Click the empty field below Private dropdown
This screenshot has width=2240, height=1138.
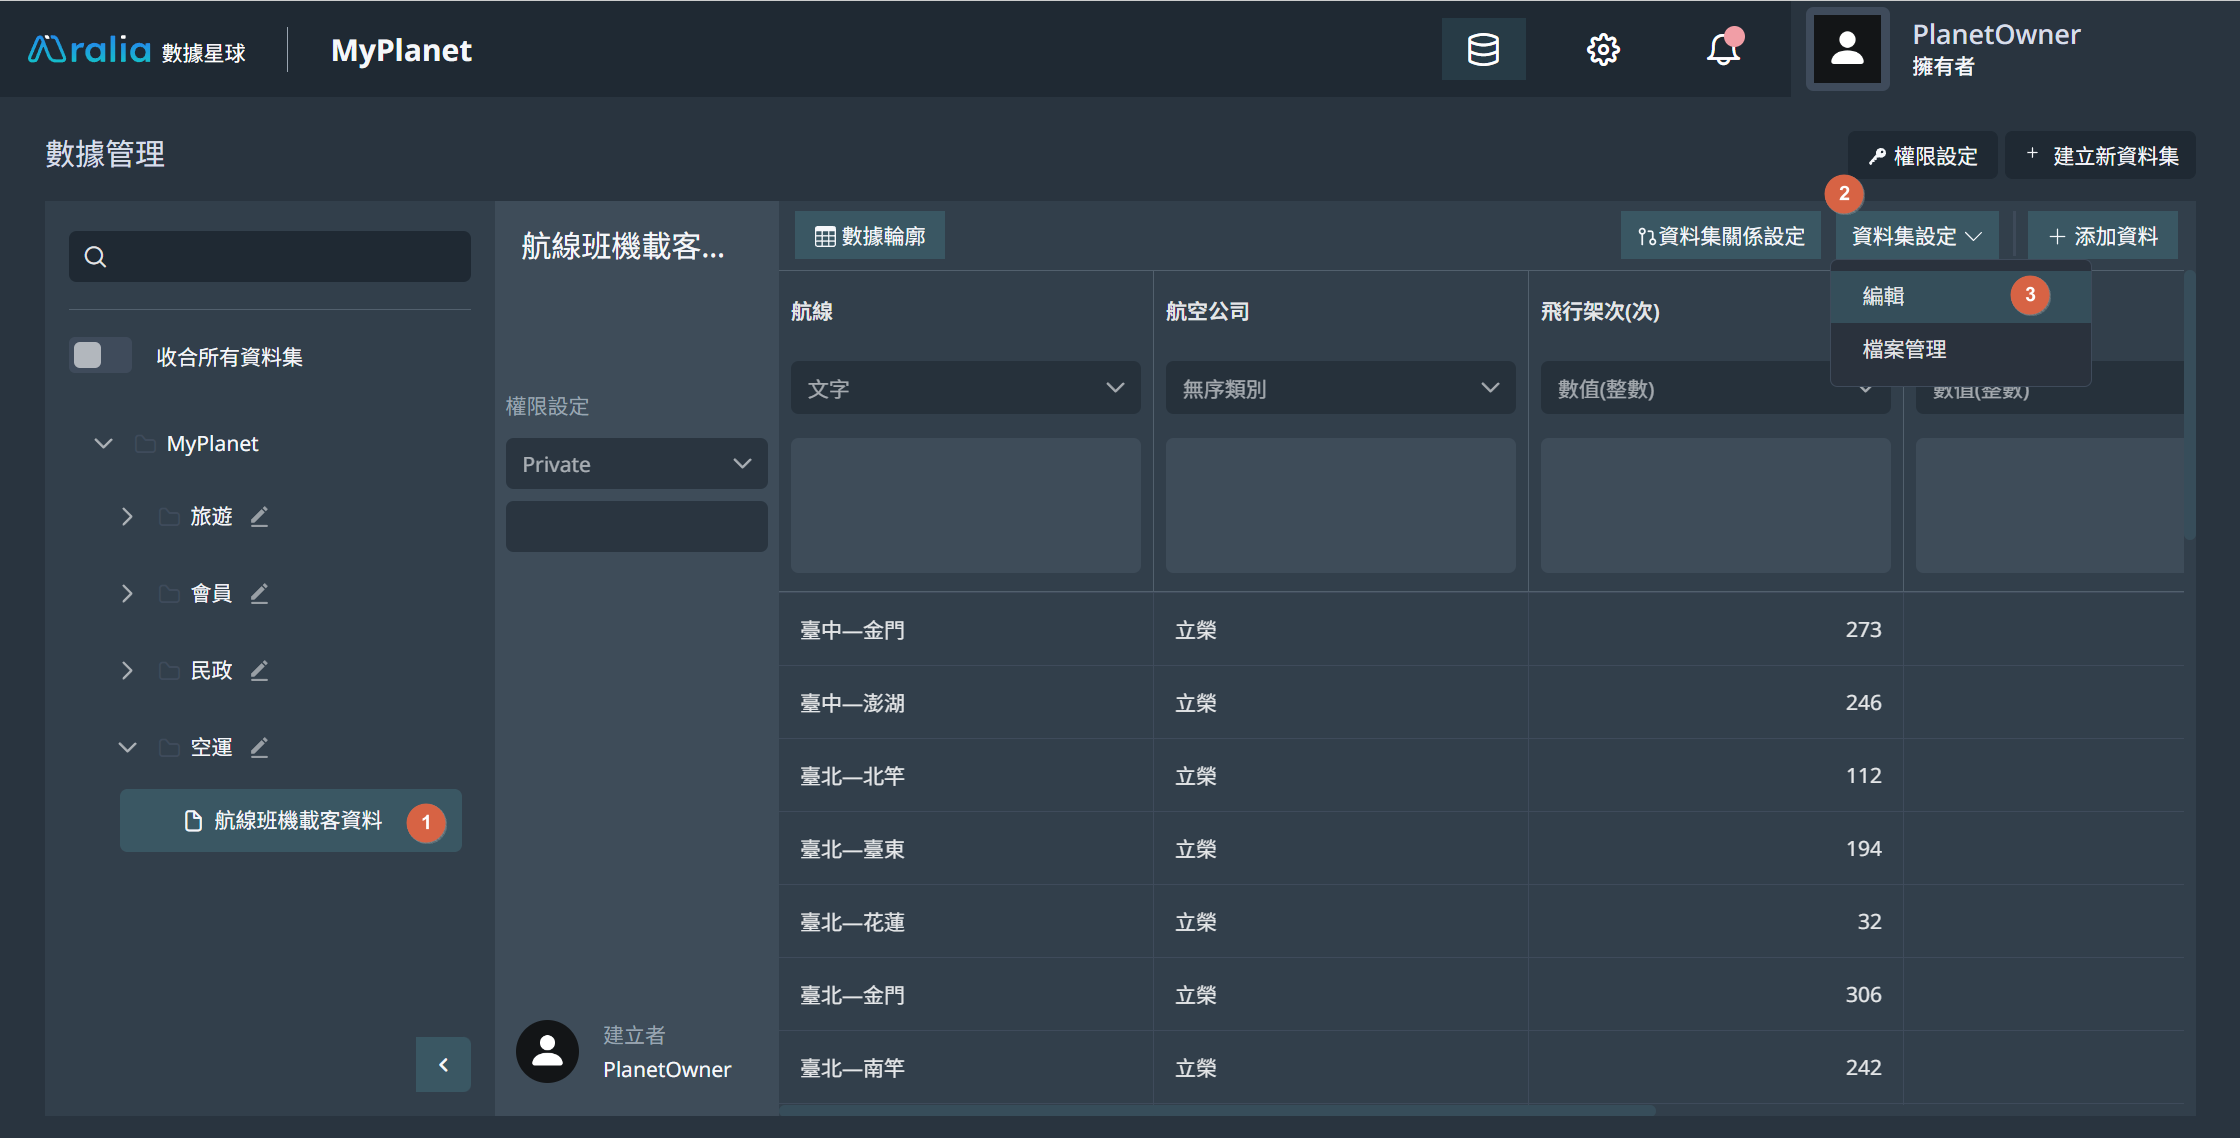636,526
